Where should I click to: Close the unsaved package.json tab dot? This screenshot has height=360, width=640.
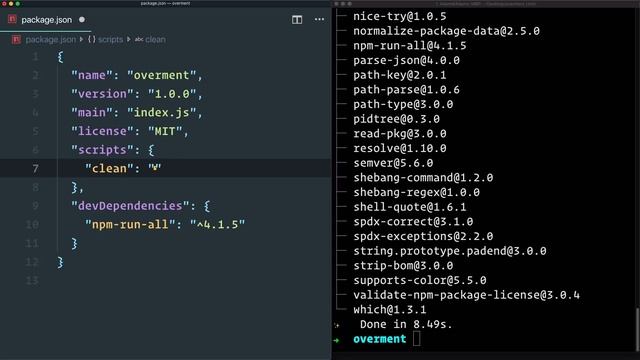tap(82, 20)
